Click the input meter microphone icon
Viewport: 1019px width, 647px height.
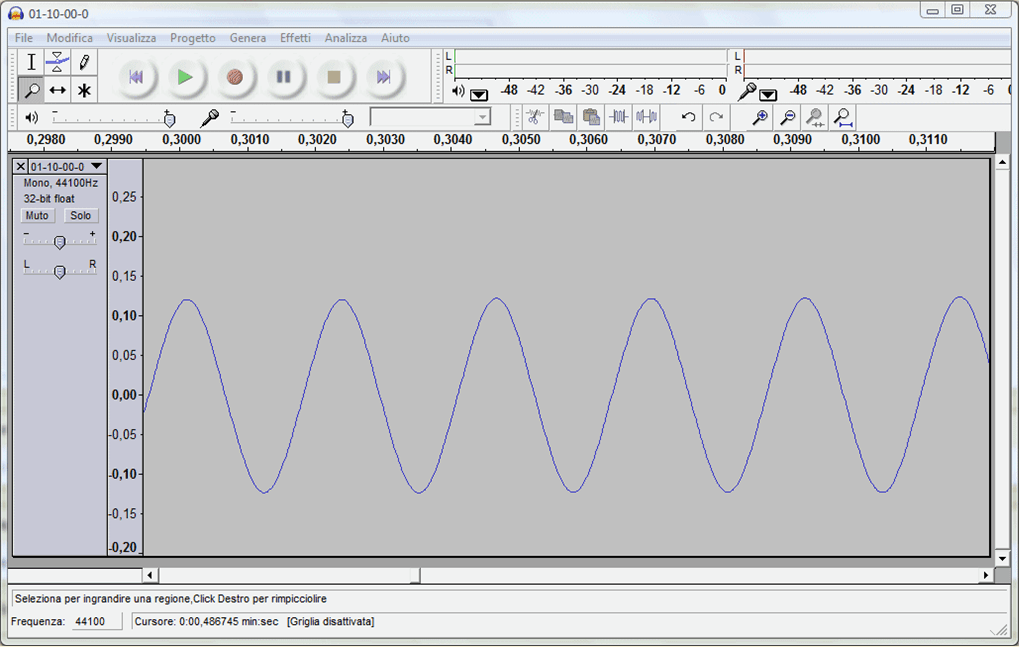747,91
